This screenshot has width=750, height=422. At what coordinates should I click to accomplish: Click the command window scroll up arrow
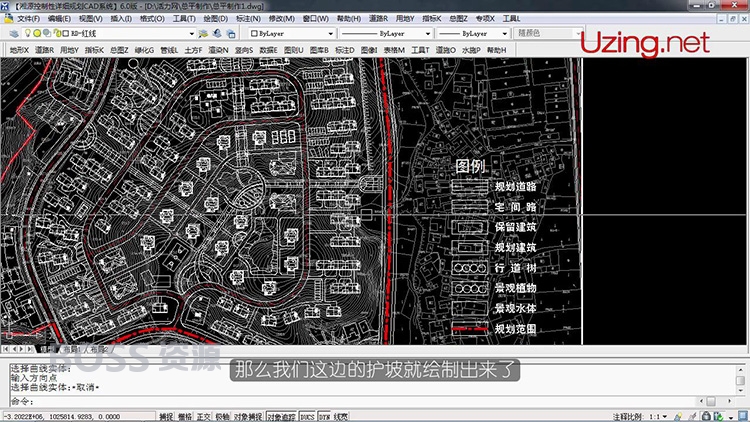tap(740, 369)
